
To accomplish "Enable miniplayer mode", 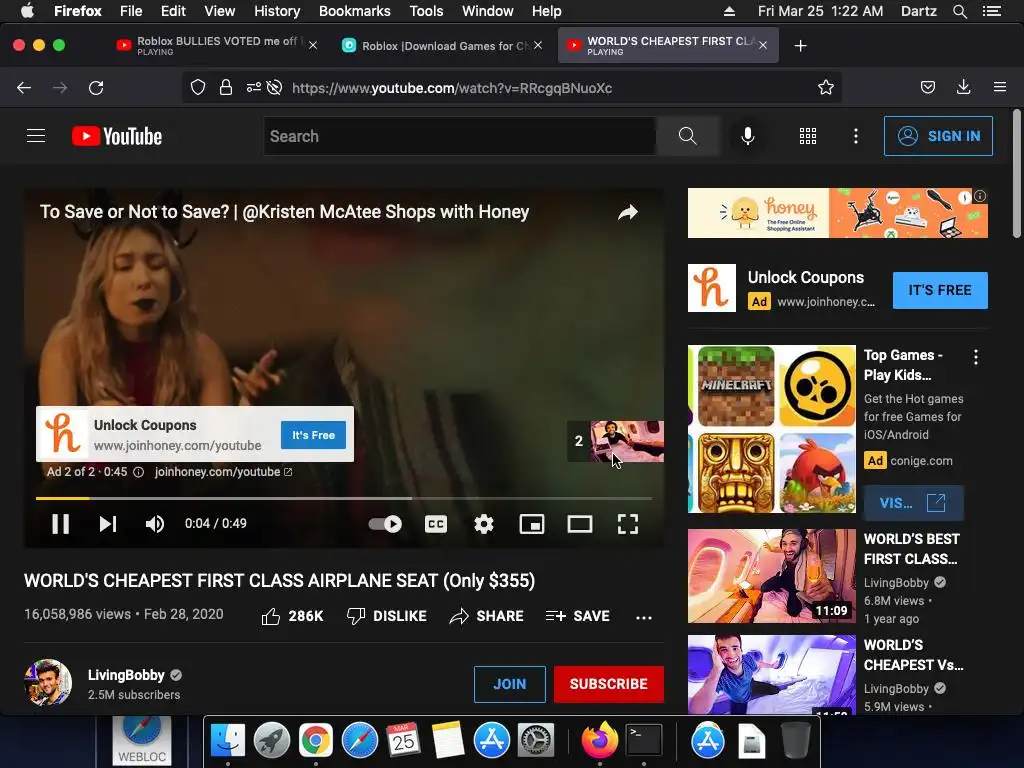I will [532, 524].
